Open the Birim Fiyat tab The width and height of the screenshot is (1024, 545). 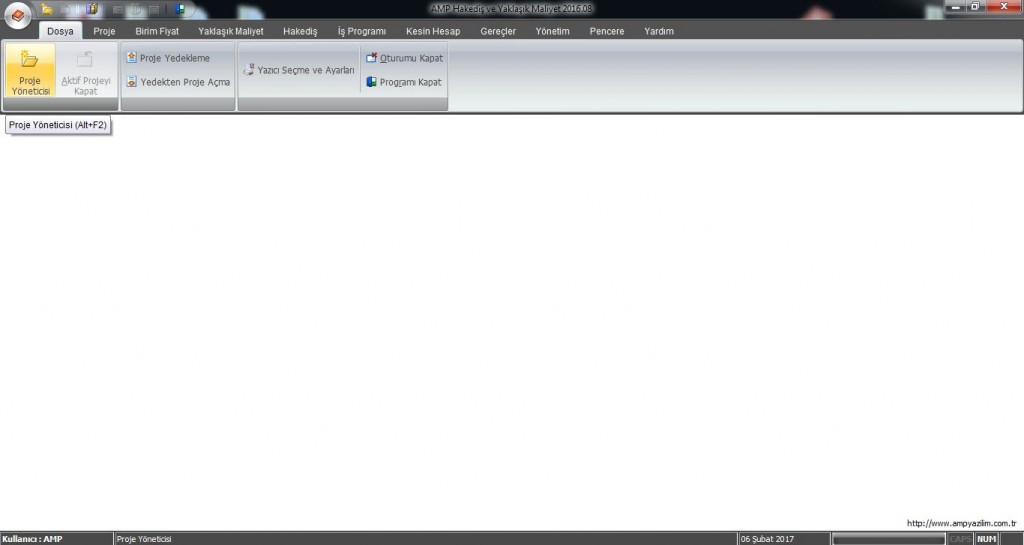[157, 31]
